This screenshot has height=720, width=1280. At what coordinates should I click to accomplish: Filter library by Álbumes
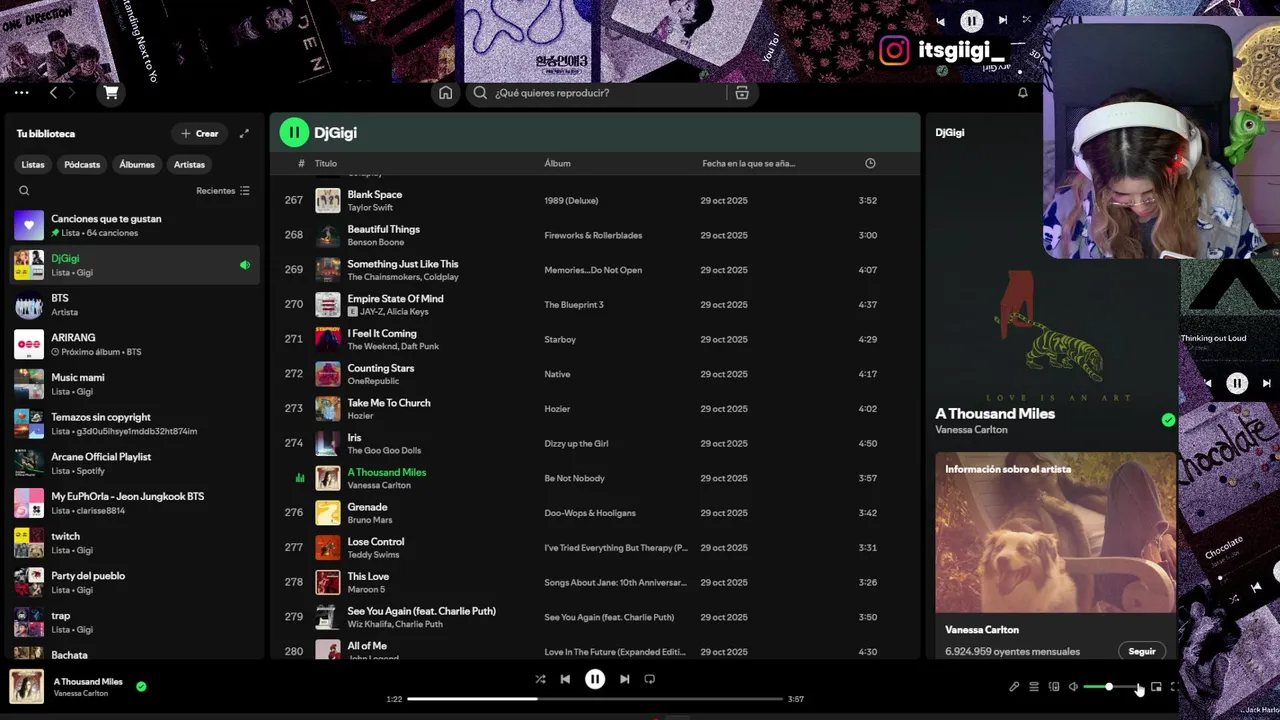(137, 165)
